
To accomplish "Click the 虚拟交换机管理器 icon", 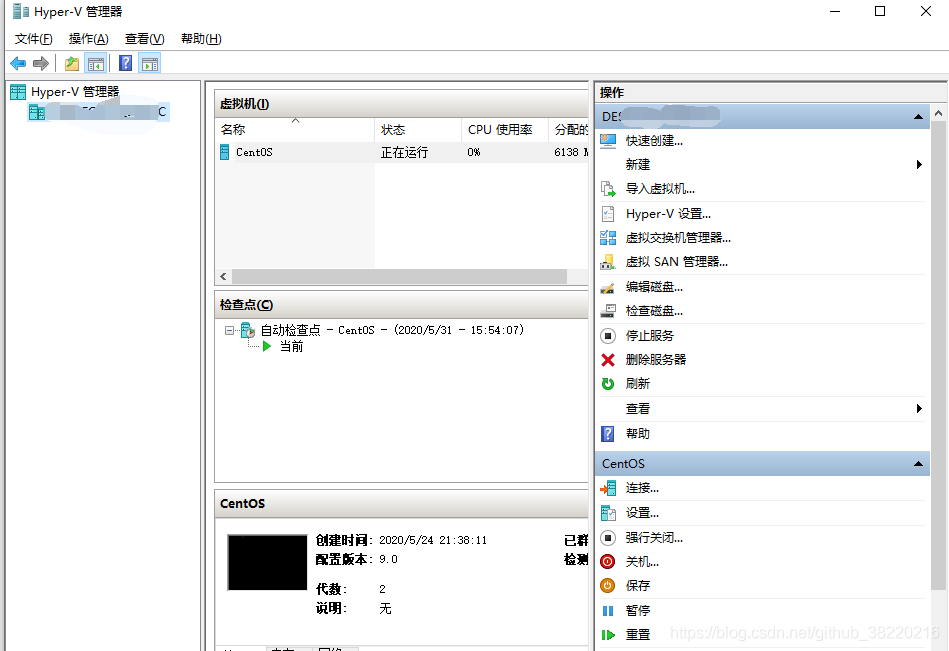I will tap(608, 238).
